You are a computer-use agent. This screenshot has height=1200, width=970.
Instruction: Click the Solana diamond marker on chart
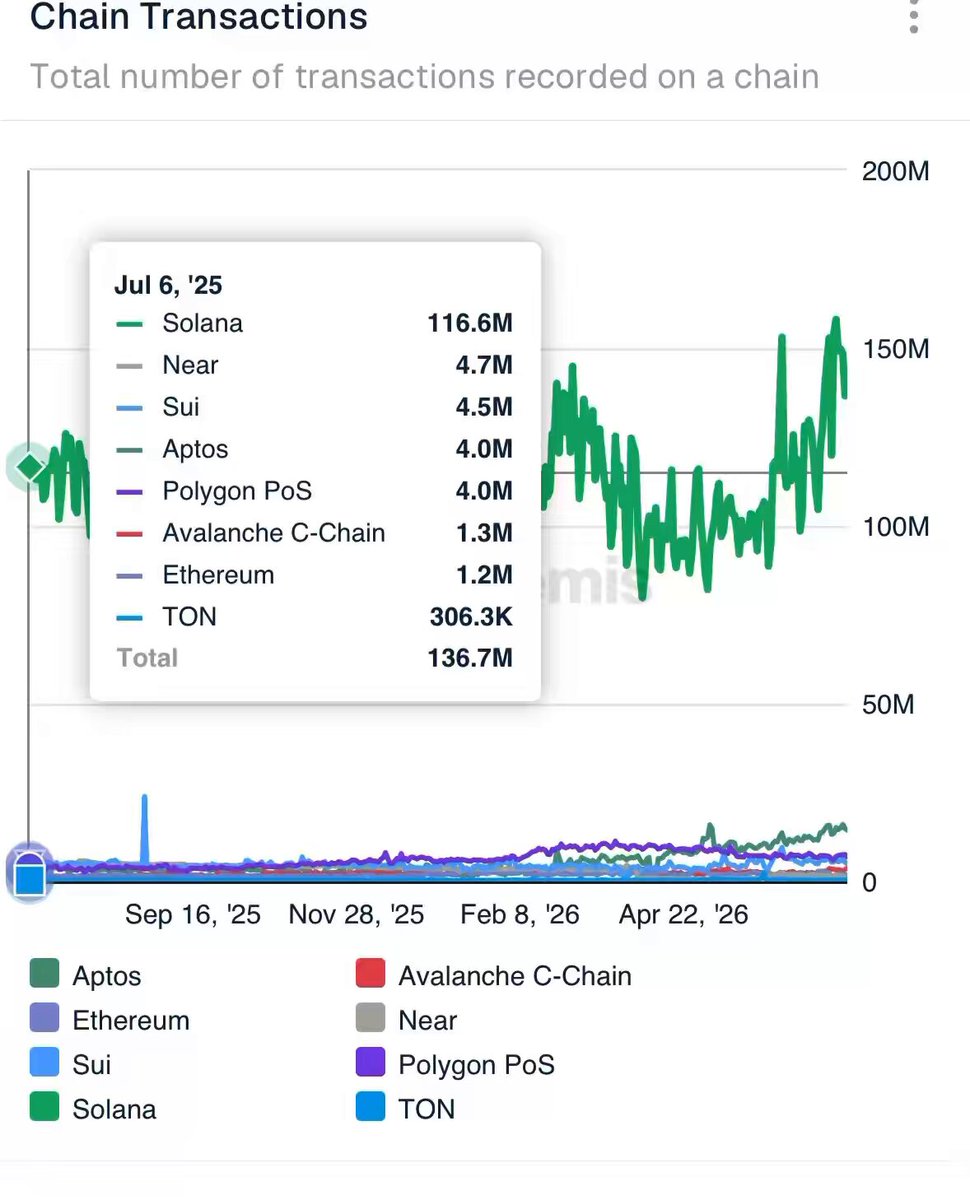click(x=30, y=467)
